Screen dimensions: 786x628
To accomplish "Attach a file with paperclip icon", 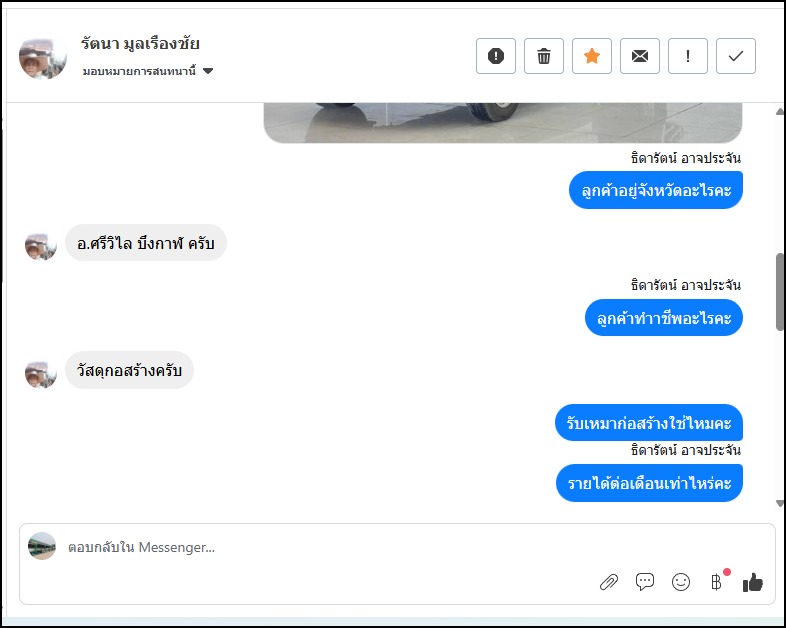I will pos(609,582).
